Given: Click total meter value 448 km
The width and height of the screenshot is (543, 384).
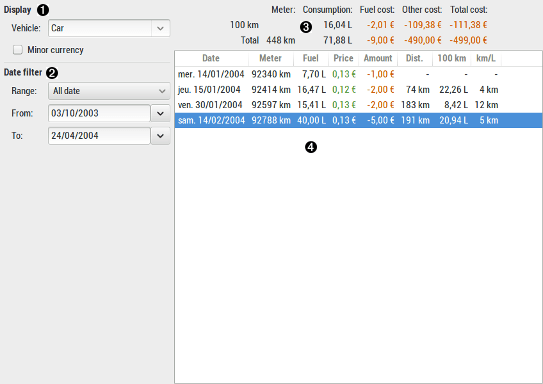Looking at the screenshot, I should tap(281, 40).
